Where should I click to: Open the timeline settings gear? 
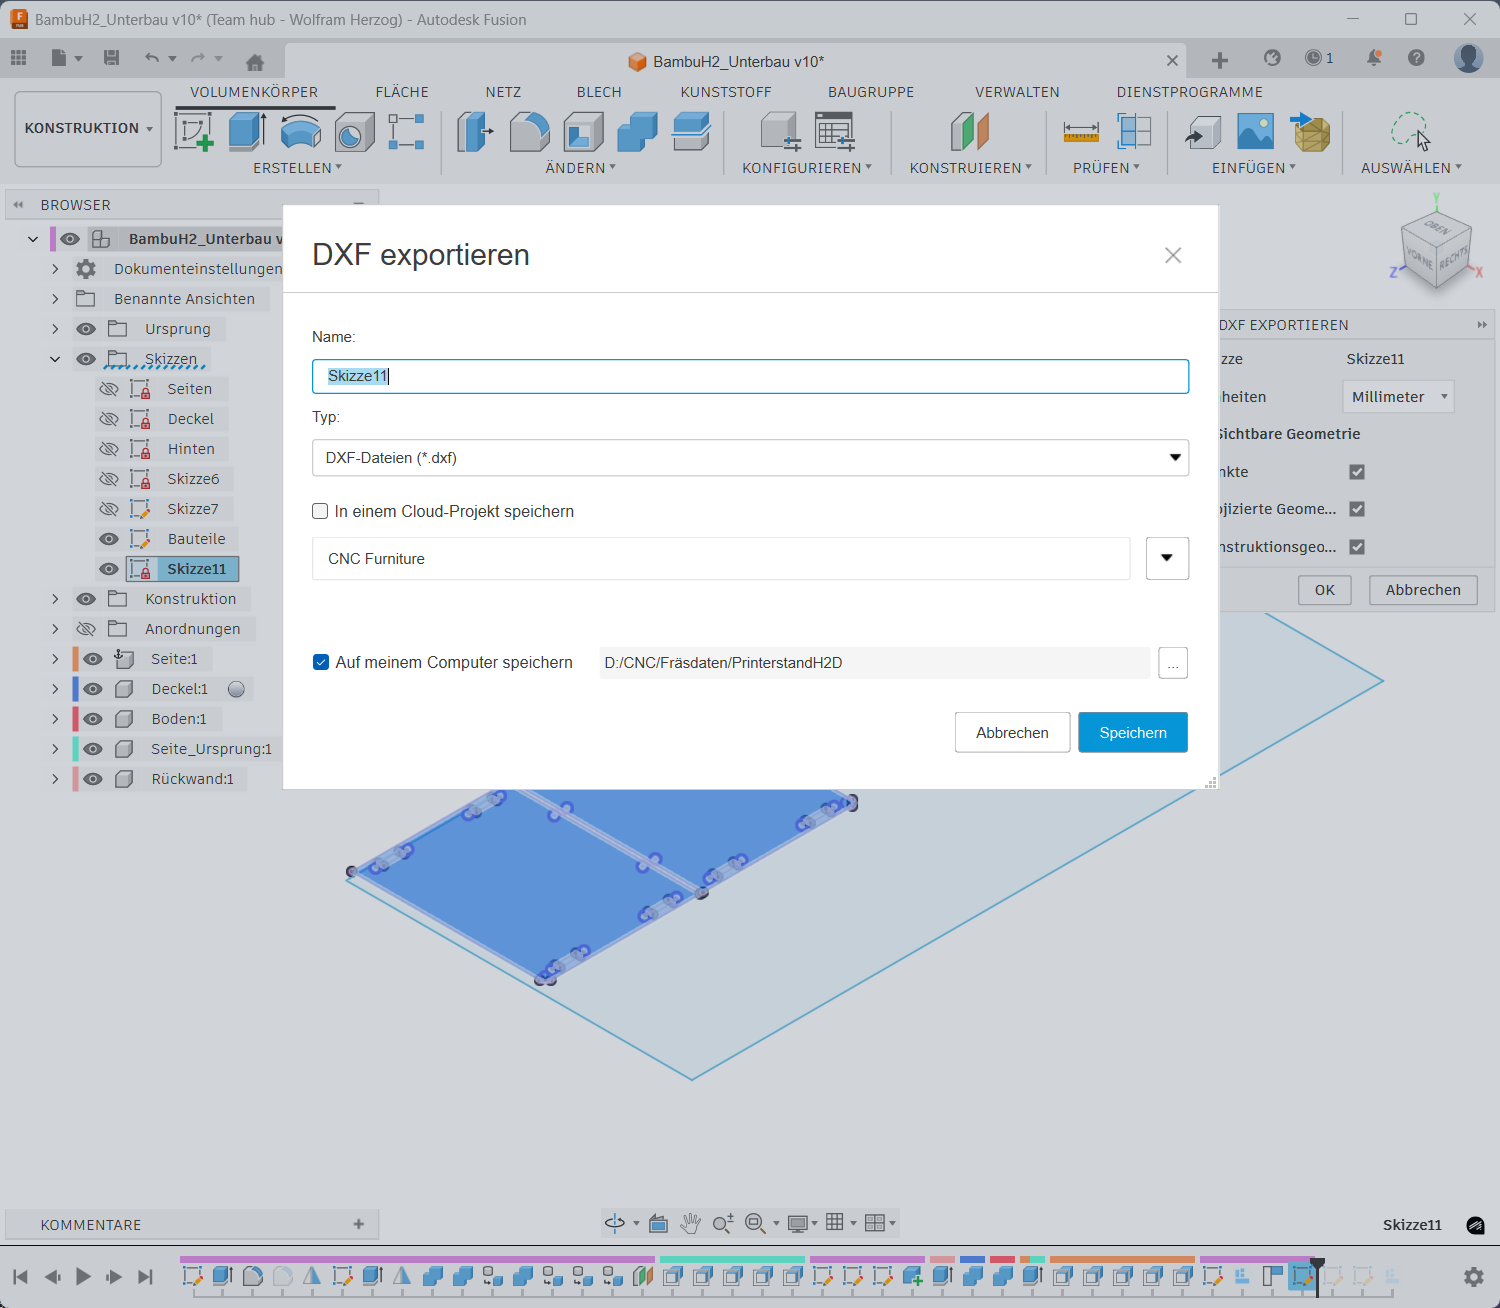point(1473,1276)
